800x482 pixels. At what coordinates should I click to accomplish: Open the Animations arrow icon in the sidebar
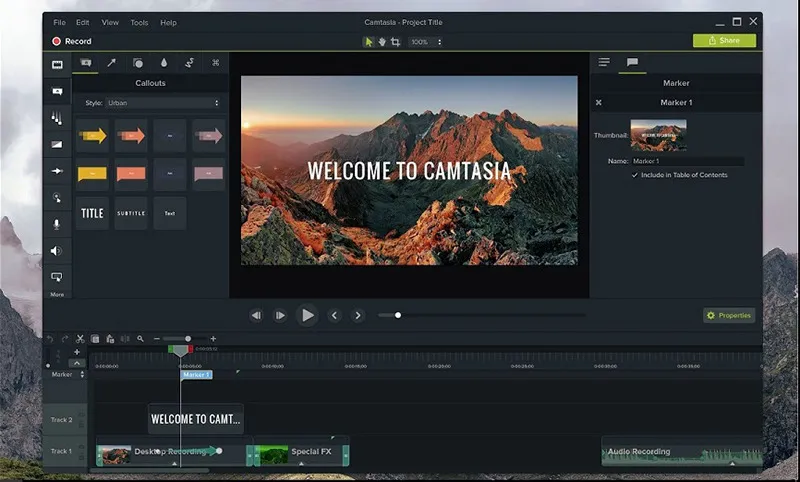click(x=57, y=171)
